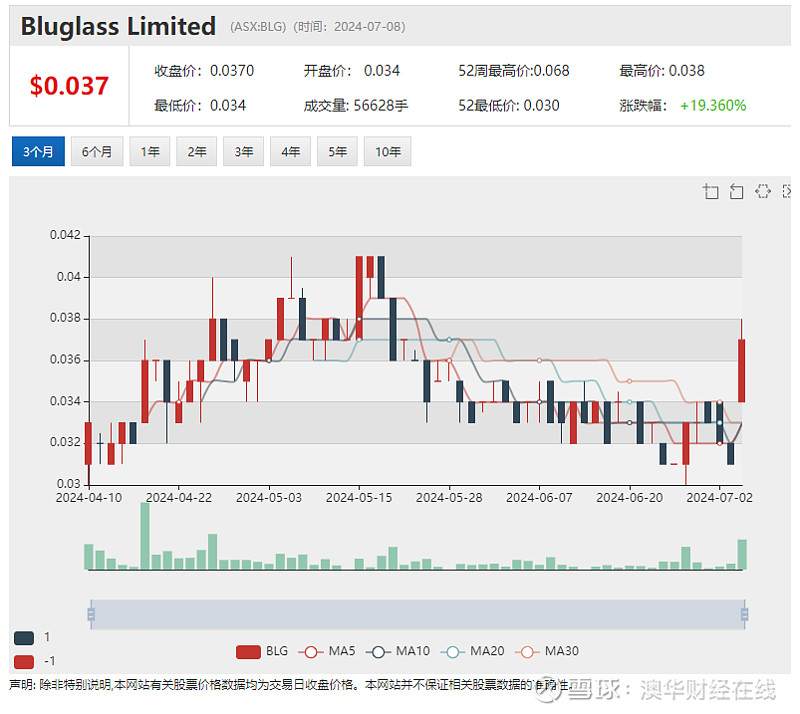Click the 5年 period option
This screenshot has width=800, height=714.
coord(337,151)
